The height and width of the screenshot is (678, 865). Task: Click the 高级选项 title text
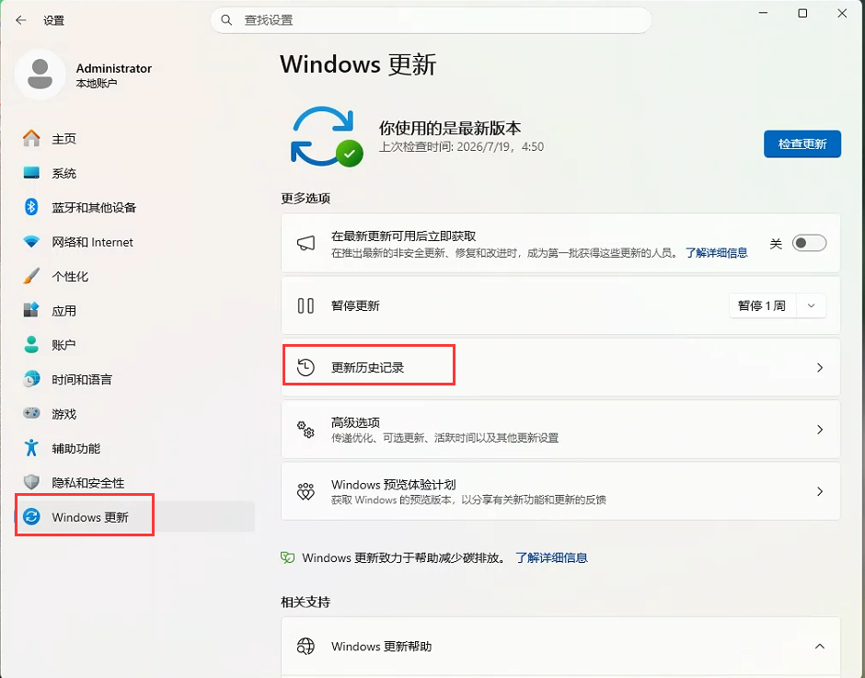pos(355,423)
